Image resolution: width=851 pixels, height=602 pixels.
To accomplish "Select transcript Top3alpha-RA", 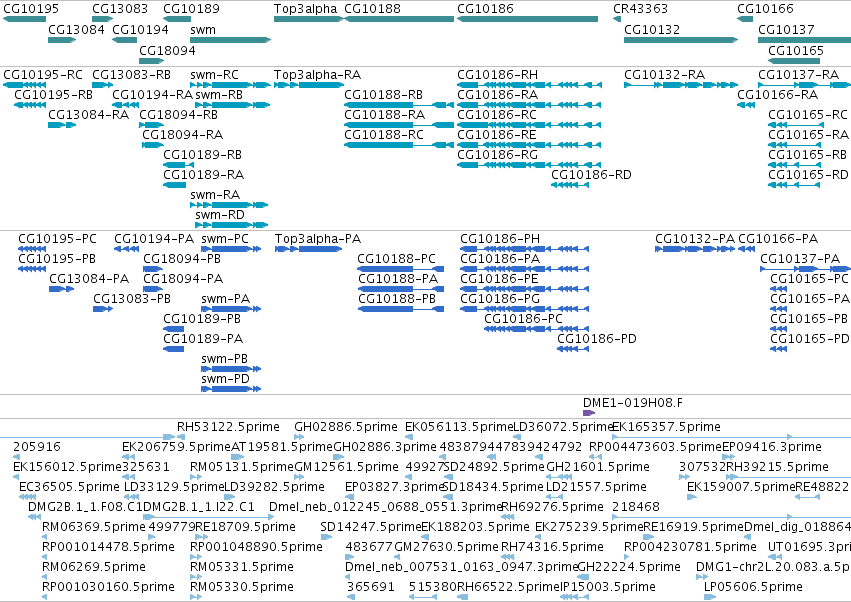I will (317, 74).
